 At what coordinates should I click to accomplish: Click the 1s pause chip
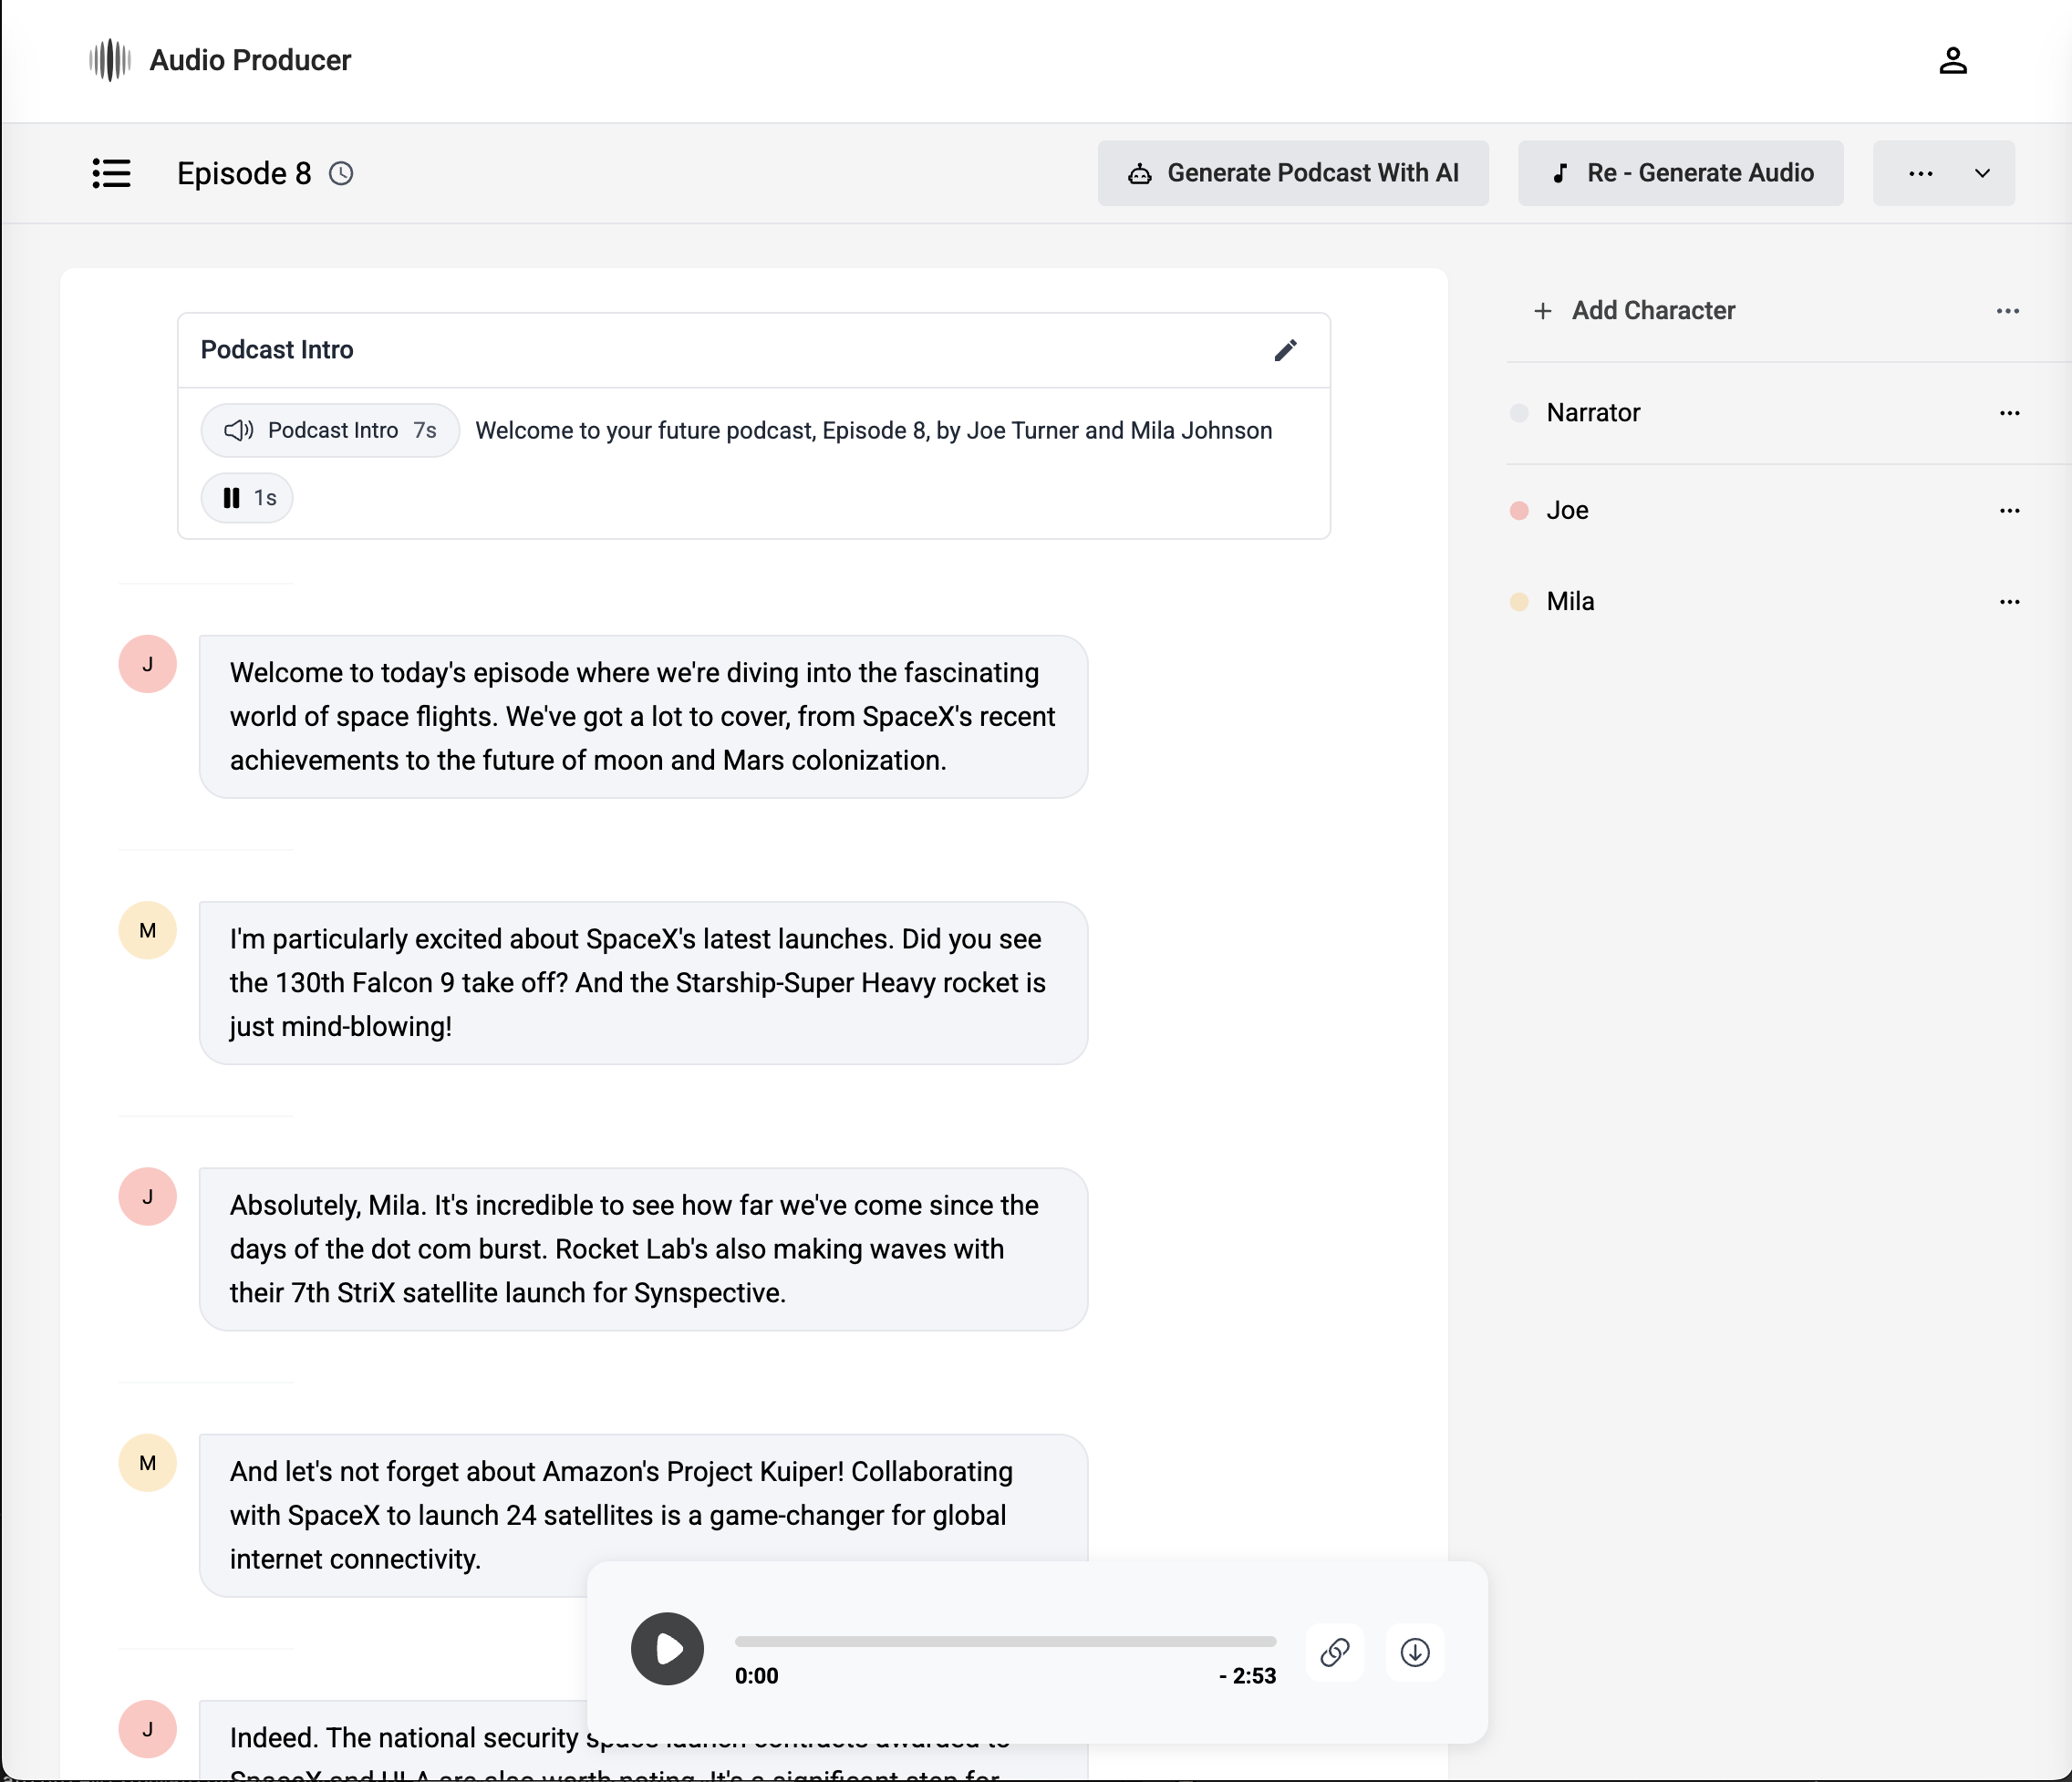click(246, 497)
